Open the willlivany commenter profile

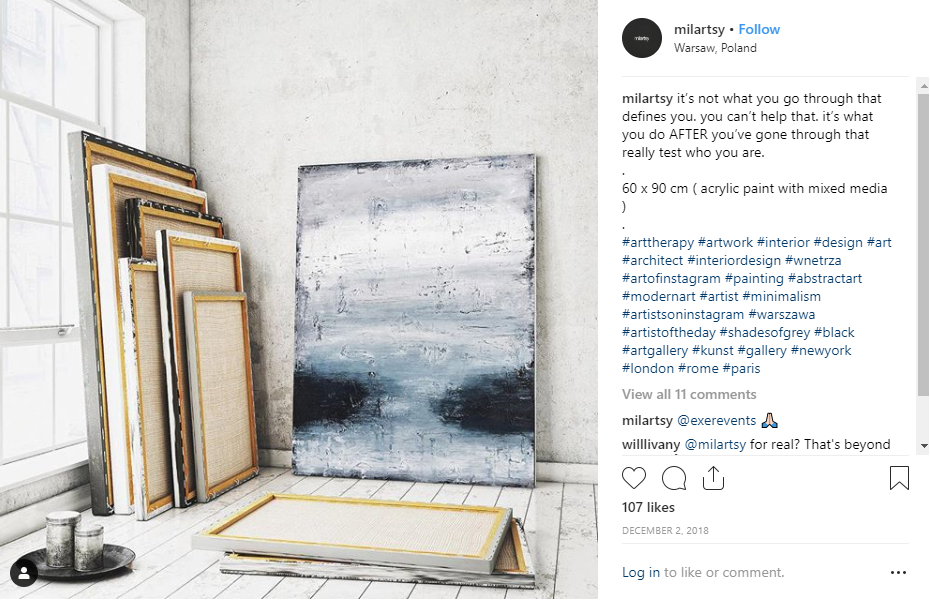point(651,445)
